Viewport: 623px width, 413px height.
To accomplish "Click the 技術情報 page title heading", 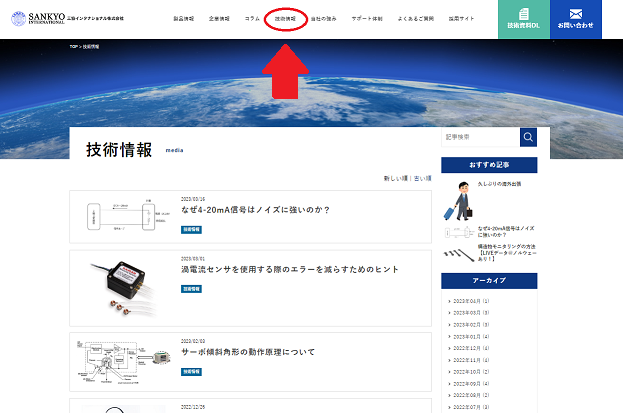I will click(119, 150).
